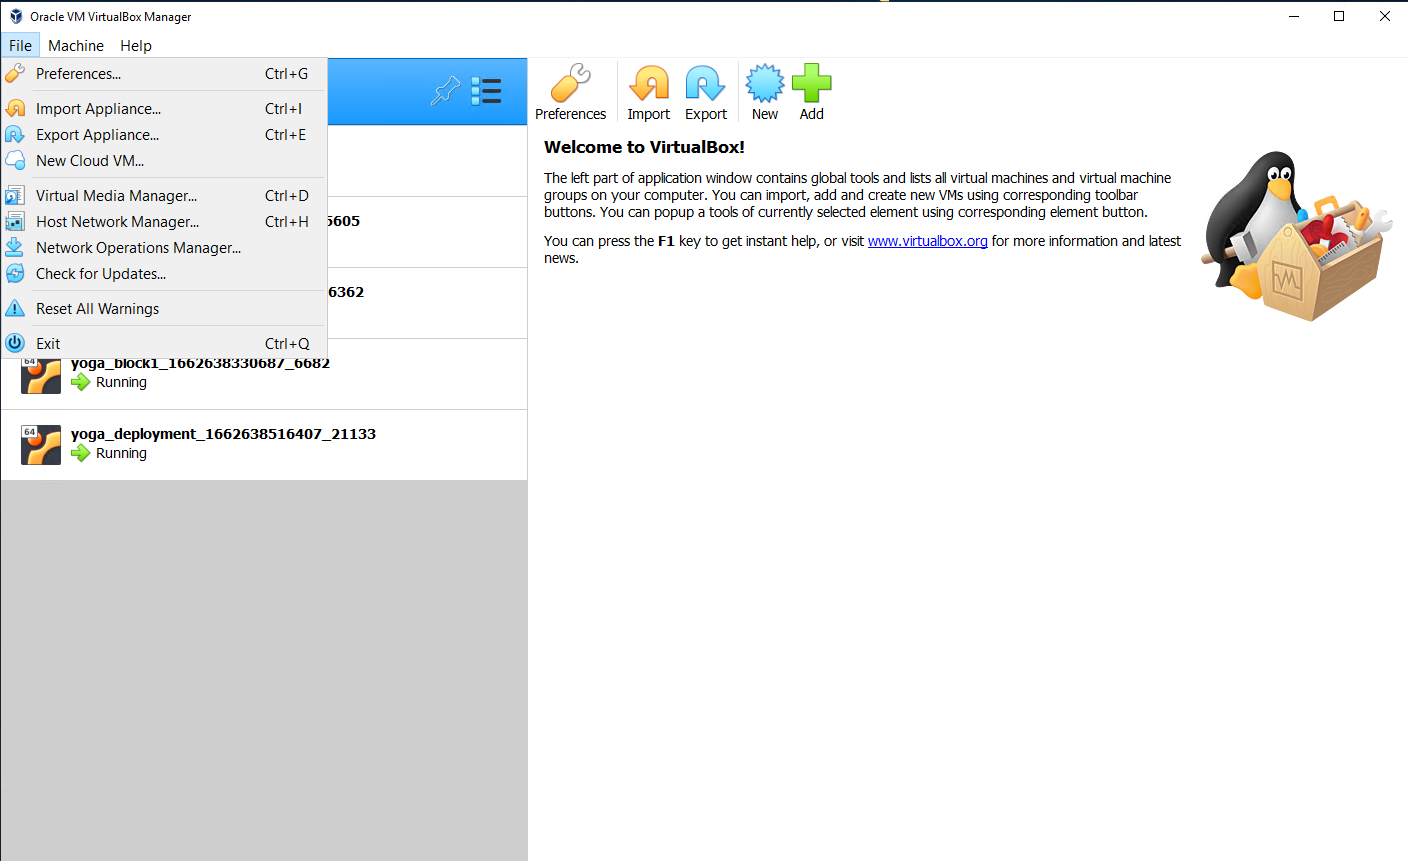Screen dimensions: 1408x861
Task: Choose Preferences... in the File menu
Action: [x=164, y=74]
